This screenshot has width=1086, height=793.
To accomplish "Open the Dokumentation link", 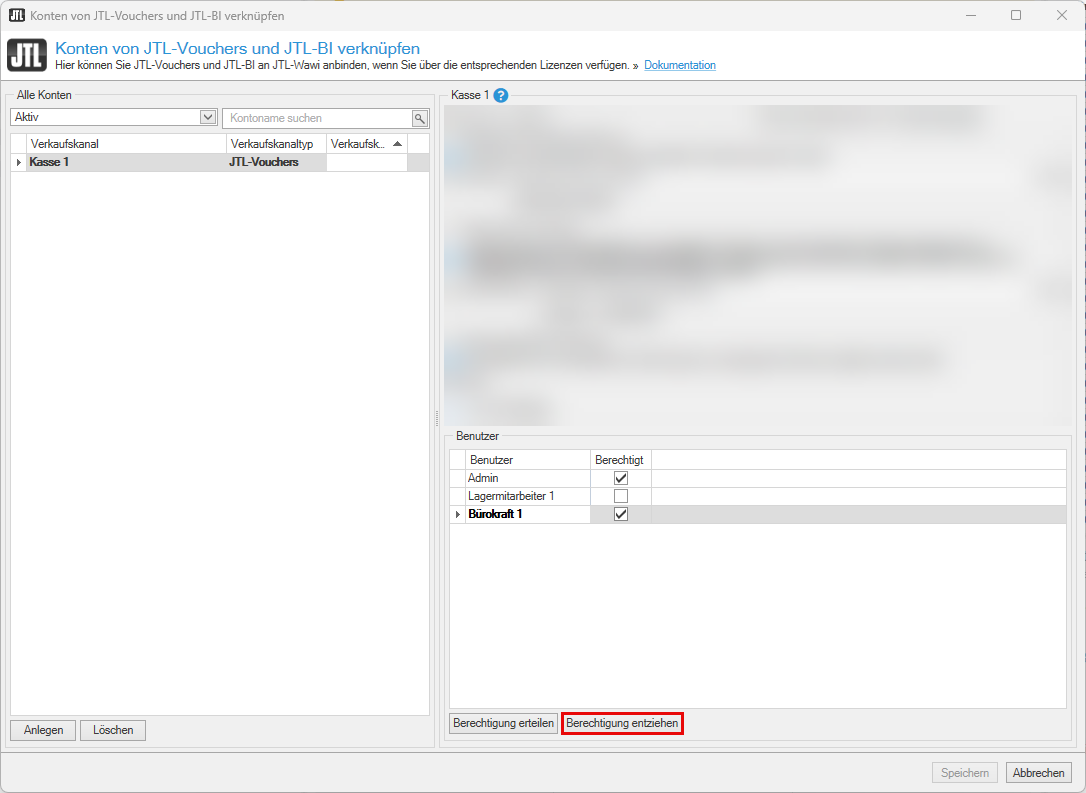I will [x=680, y=65].
